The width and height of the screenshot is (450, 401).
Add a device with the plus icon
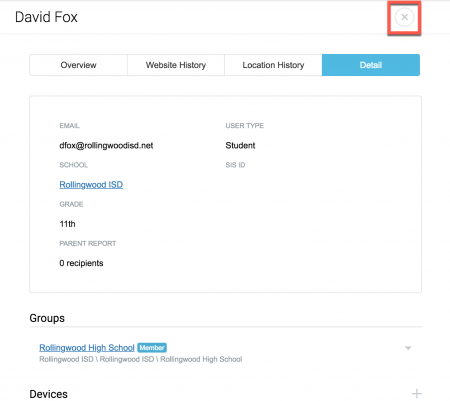tap(416, 394)
